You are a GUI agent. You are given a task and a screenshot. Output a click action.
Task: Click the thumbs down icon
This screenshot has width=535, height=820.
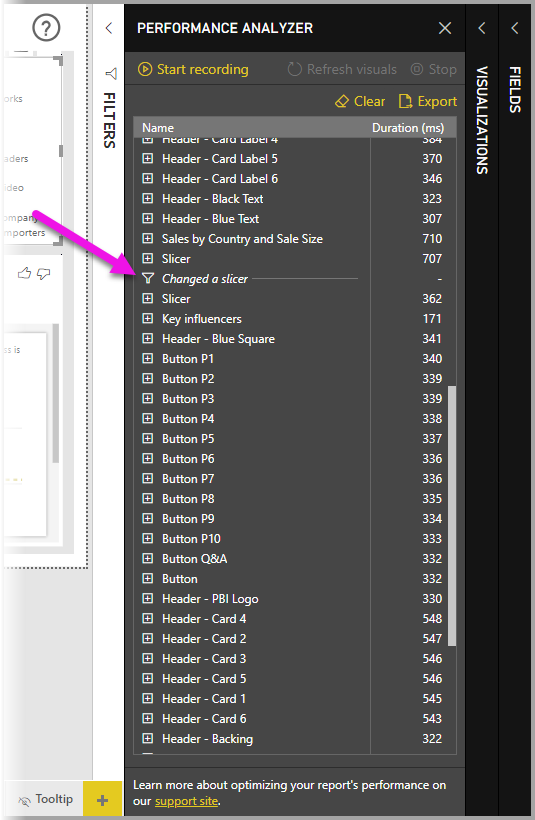click(44, 274)
